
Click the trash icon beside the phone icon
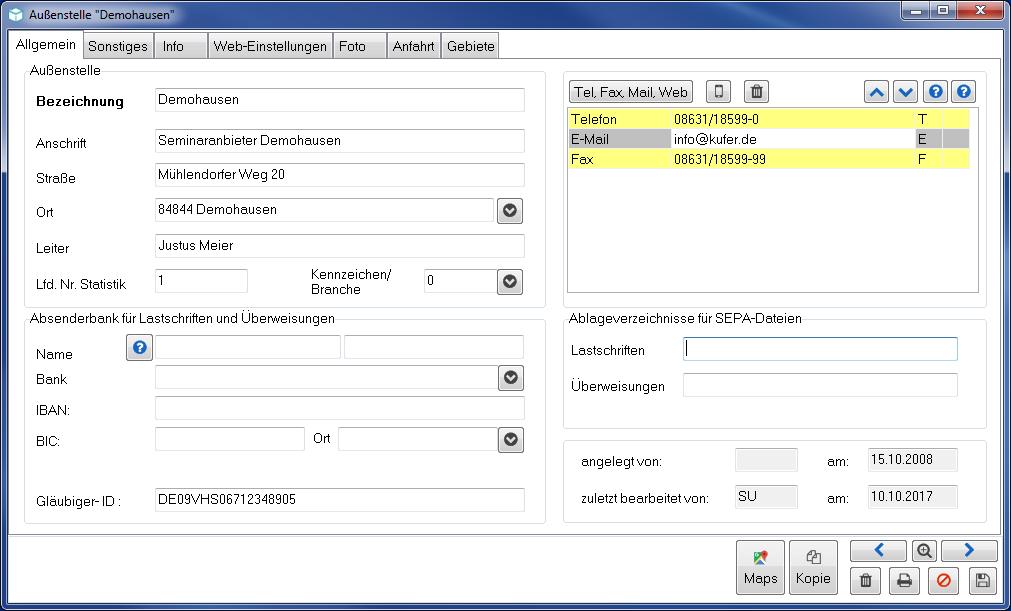757,92
